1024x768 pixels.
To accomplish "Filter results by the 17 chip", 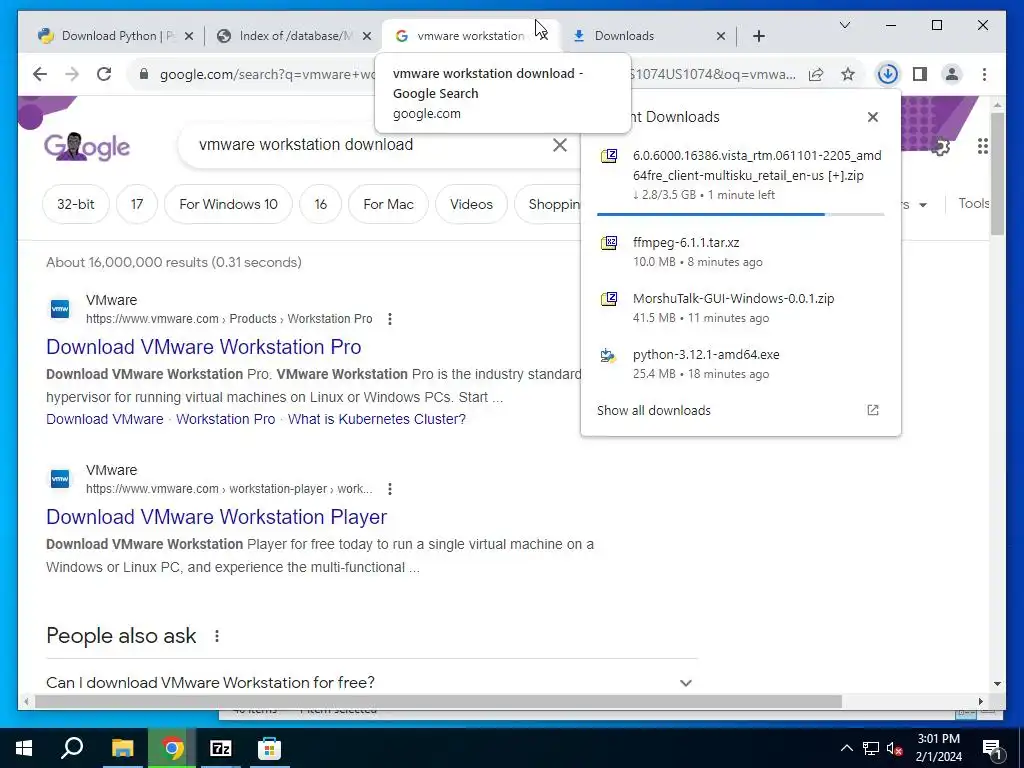I will [x=136, y=204].
